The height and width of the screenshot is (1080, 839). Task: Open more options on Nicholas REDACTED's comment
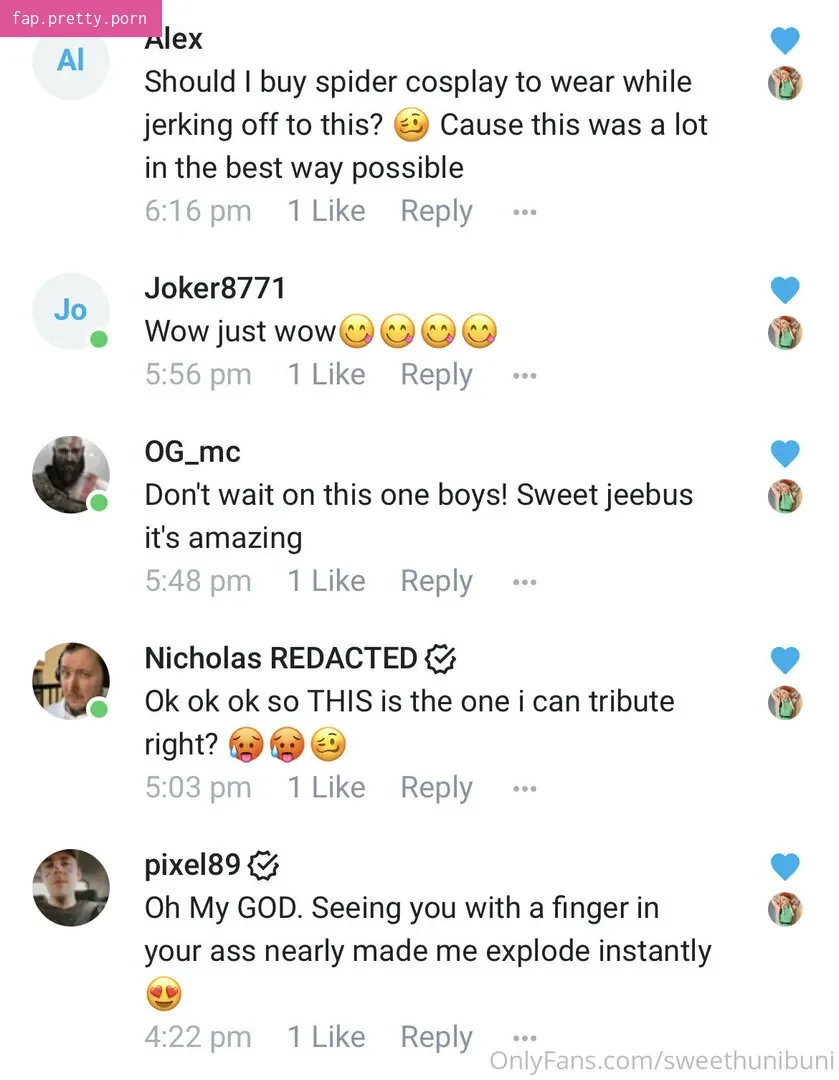[x=524, y=789]
